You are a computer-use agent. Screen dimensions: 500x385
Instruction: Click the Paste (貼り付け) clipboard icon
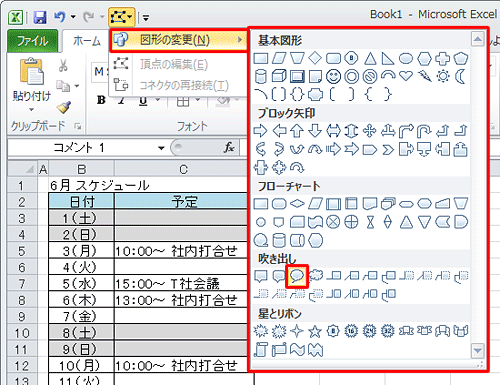click(32, 71)
